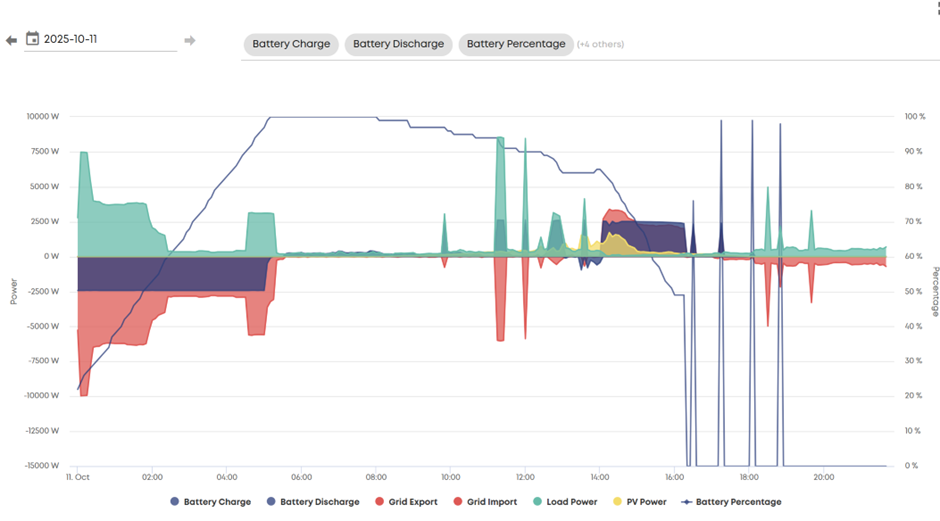940x521 pixels.
Task: Go to next day with right arrow
Action: pos(189,40)
